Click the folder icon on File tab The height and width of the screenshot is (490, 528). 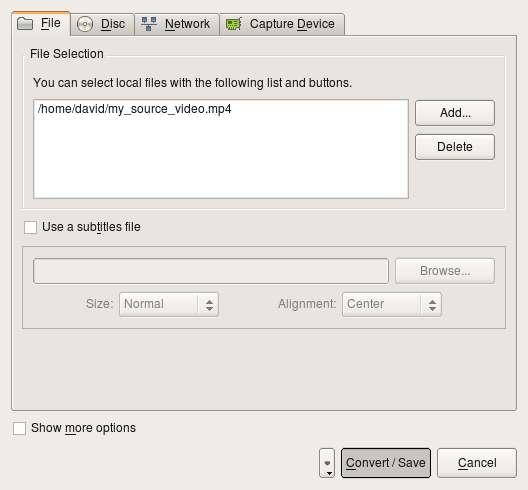25,24
